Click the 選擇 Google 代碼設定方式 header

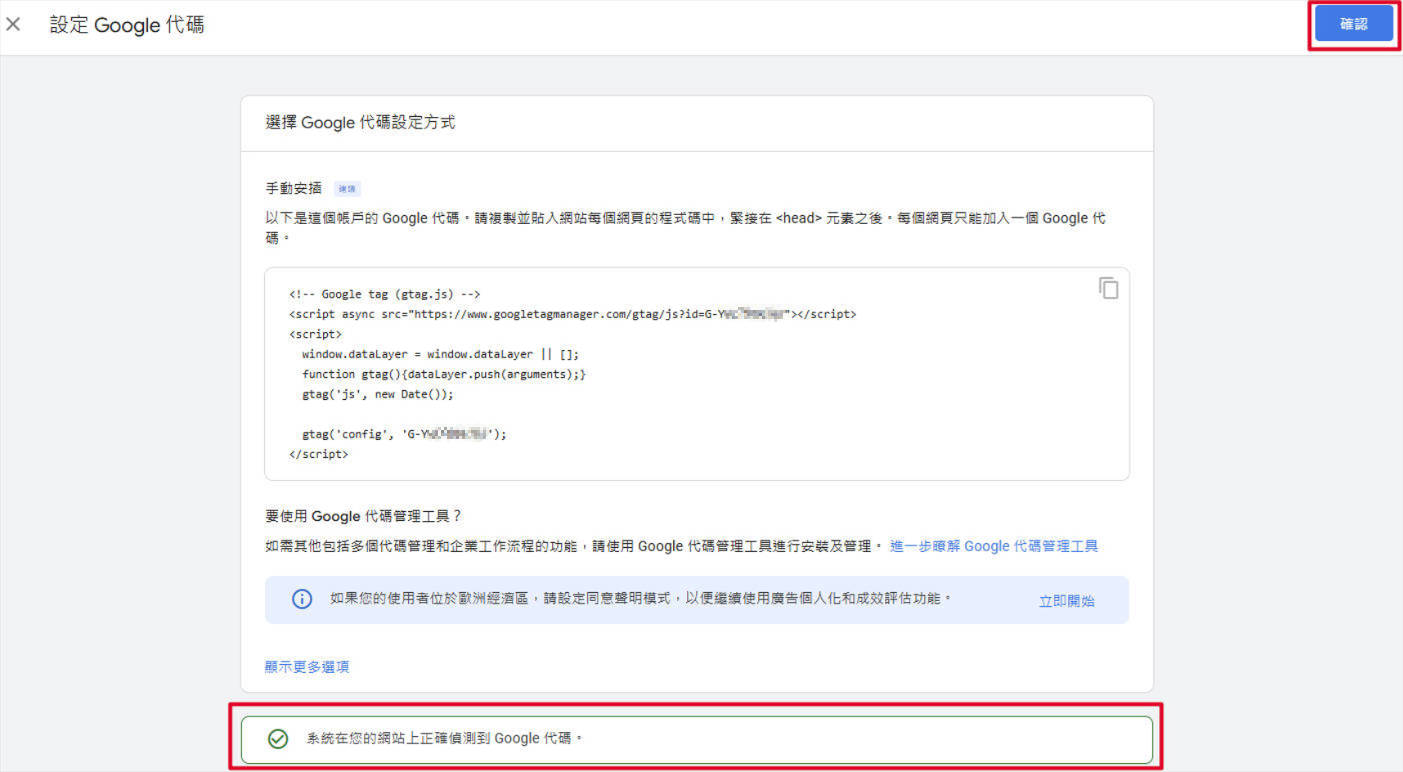pyautogui.click(x=360, y=123)
